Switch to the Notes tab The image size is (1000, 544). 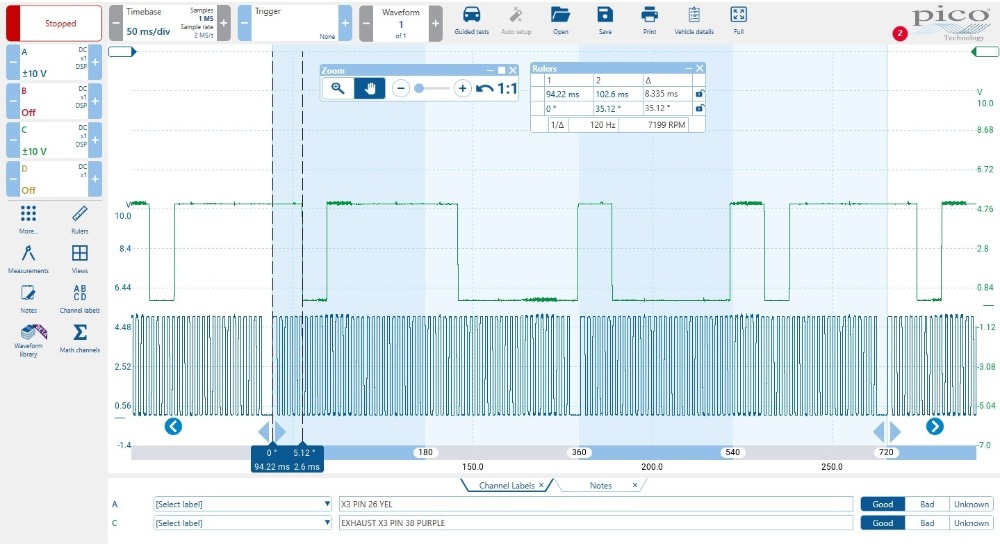601,485
